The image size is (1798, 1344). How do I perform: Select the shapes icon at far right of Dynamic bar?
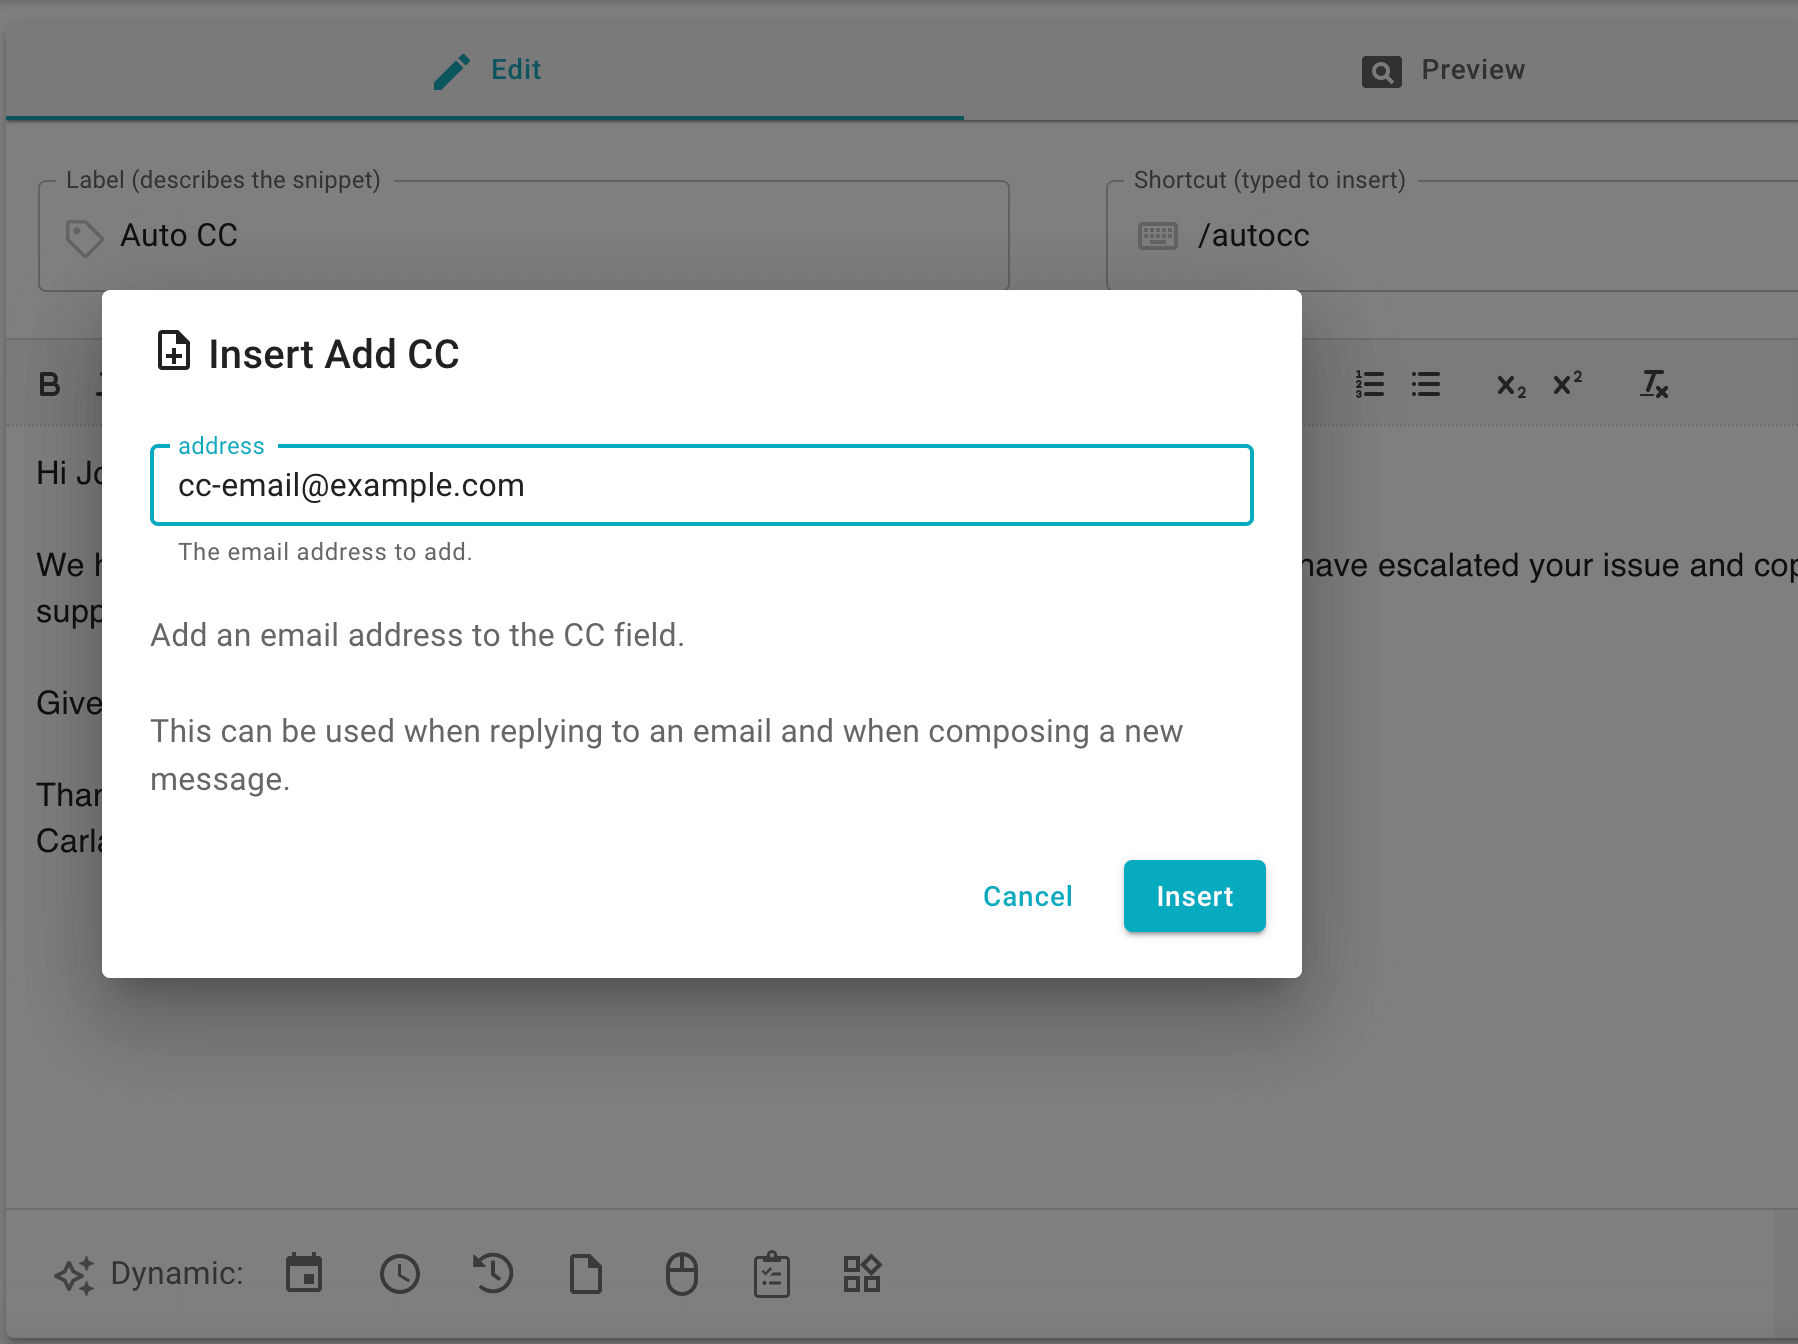[x=862, y=1274]
